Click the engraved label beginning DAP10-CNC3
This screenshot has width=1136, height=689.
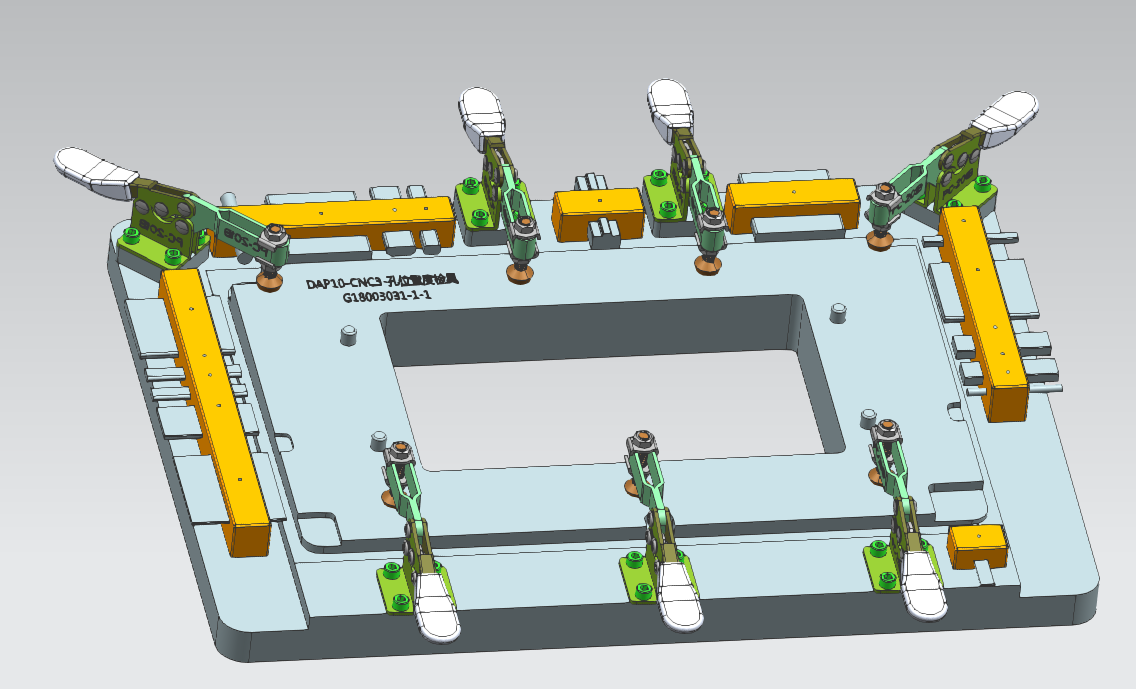click(381, 282)
